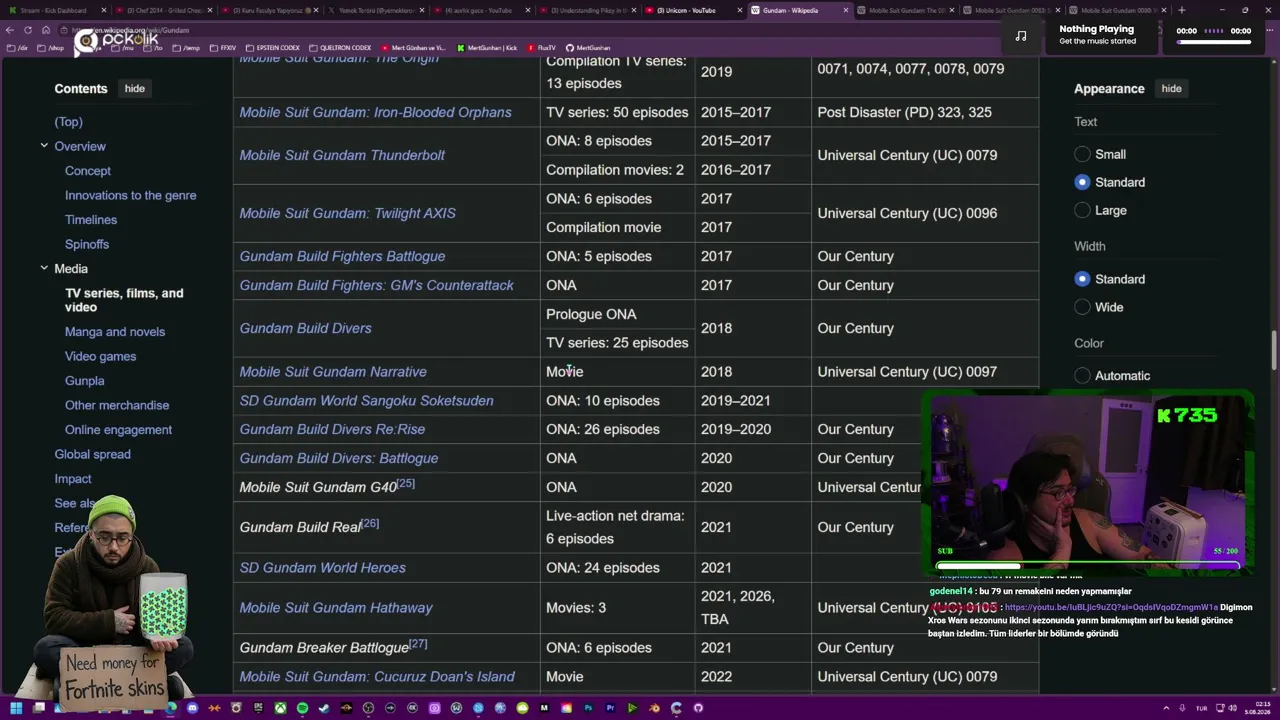Switch to the Unicorn - YouTube tab

693,10
